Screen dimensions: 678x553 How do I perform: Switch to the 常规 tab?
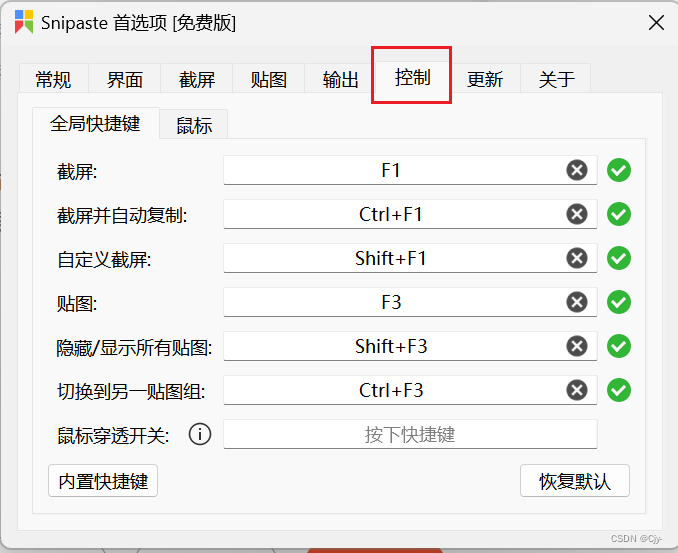click(54, 79)
